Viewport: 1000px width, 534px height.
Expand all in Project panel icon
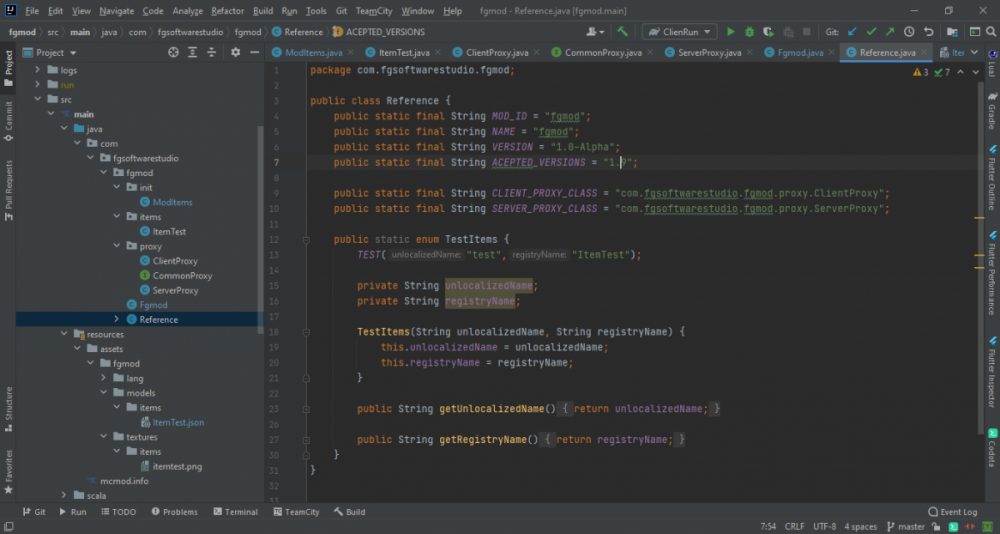192,52
